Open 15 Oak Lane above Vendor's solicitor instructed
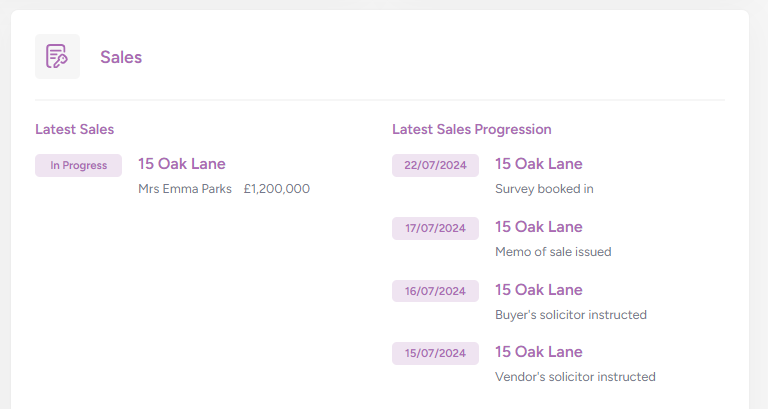768x409 pixels. 539,352
